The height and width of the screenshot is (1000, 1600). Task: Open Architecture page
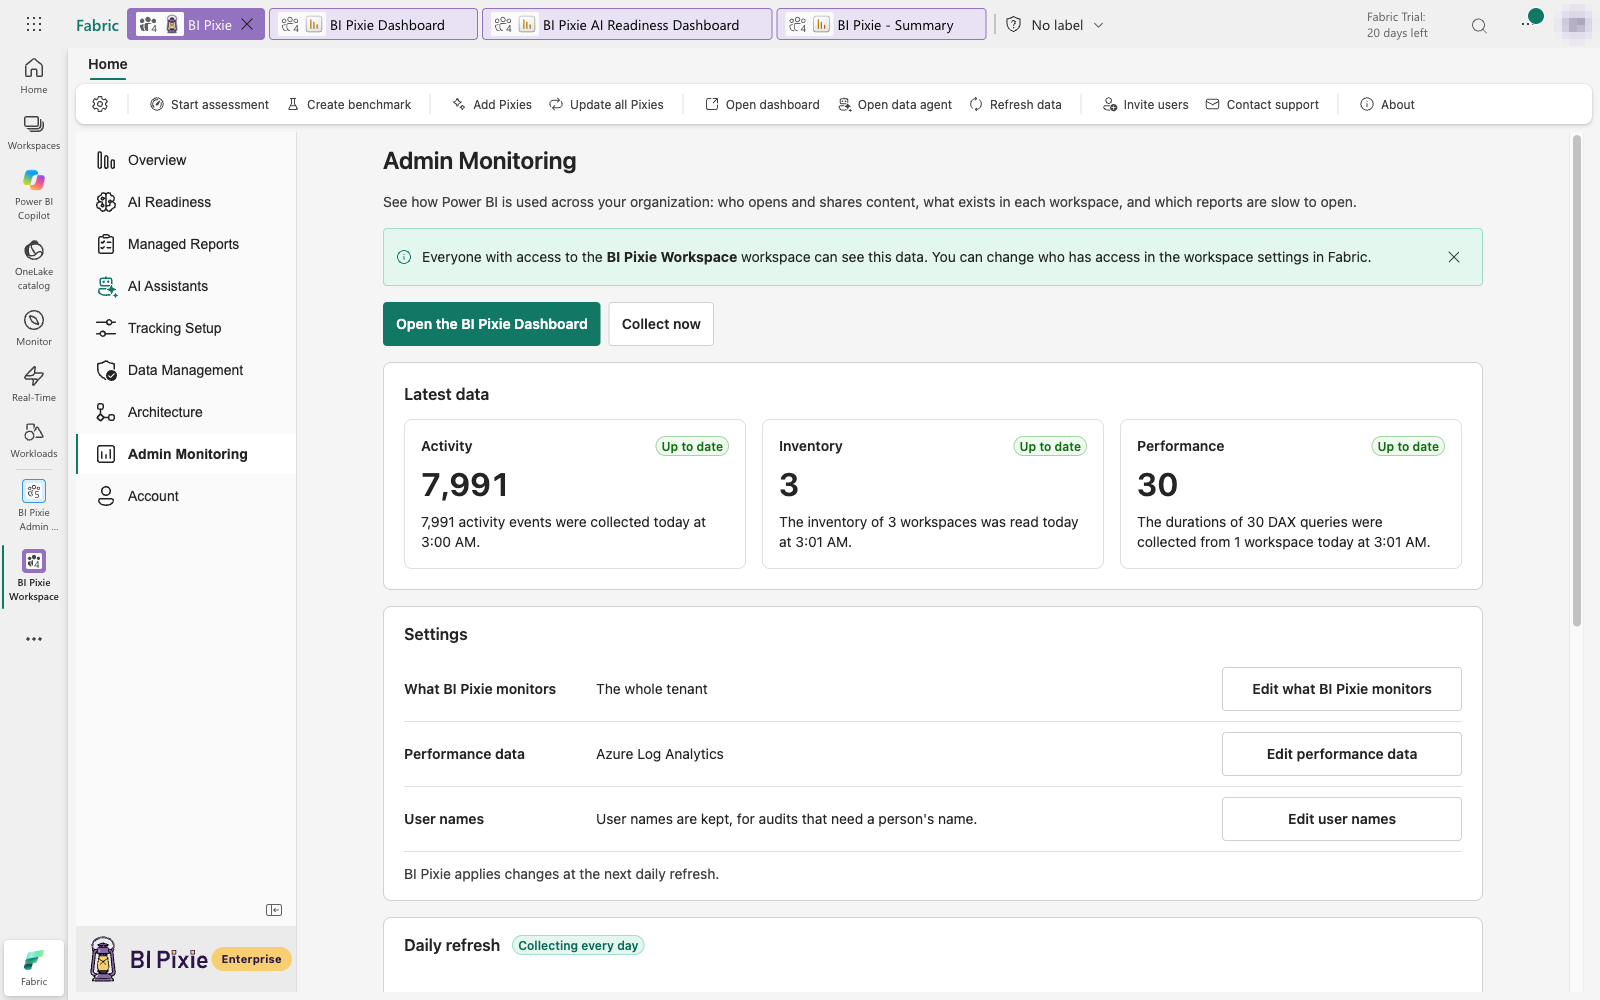(x=186, y=412)
